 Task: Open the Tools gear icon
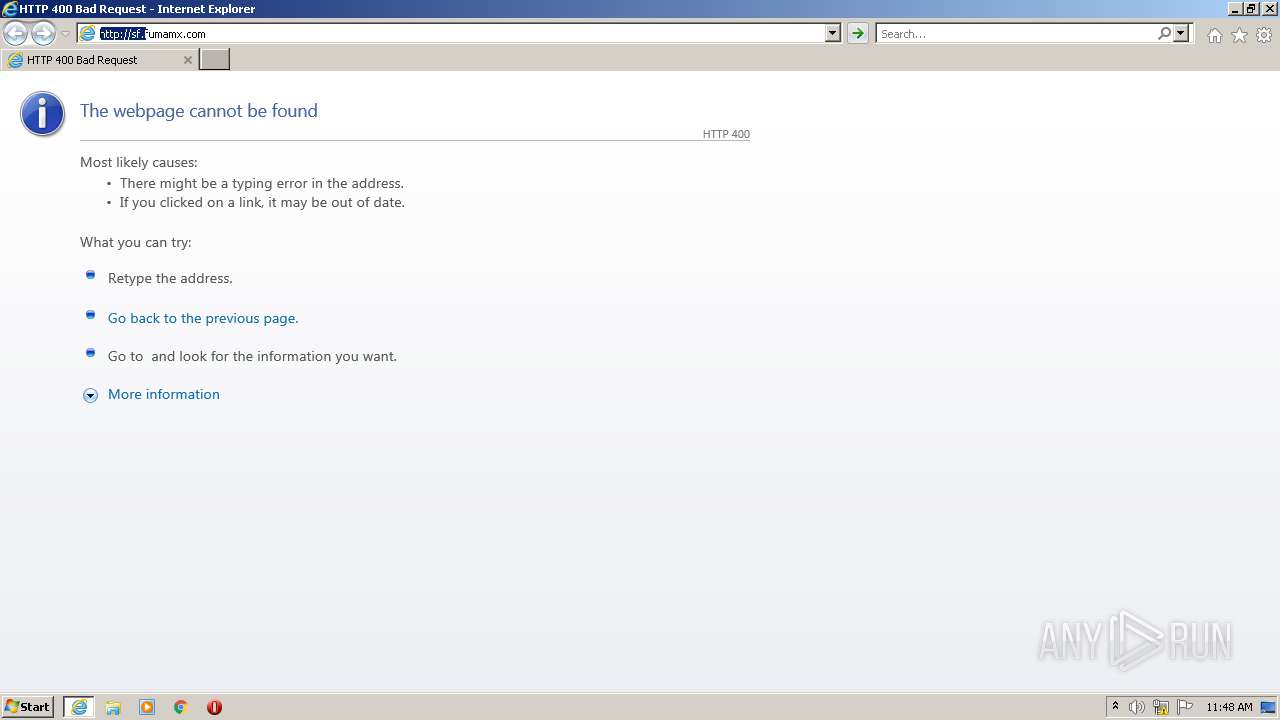(x=1264, y=35)
